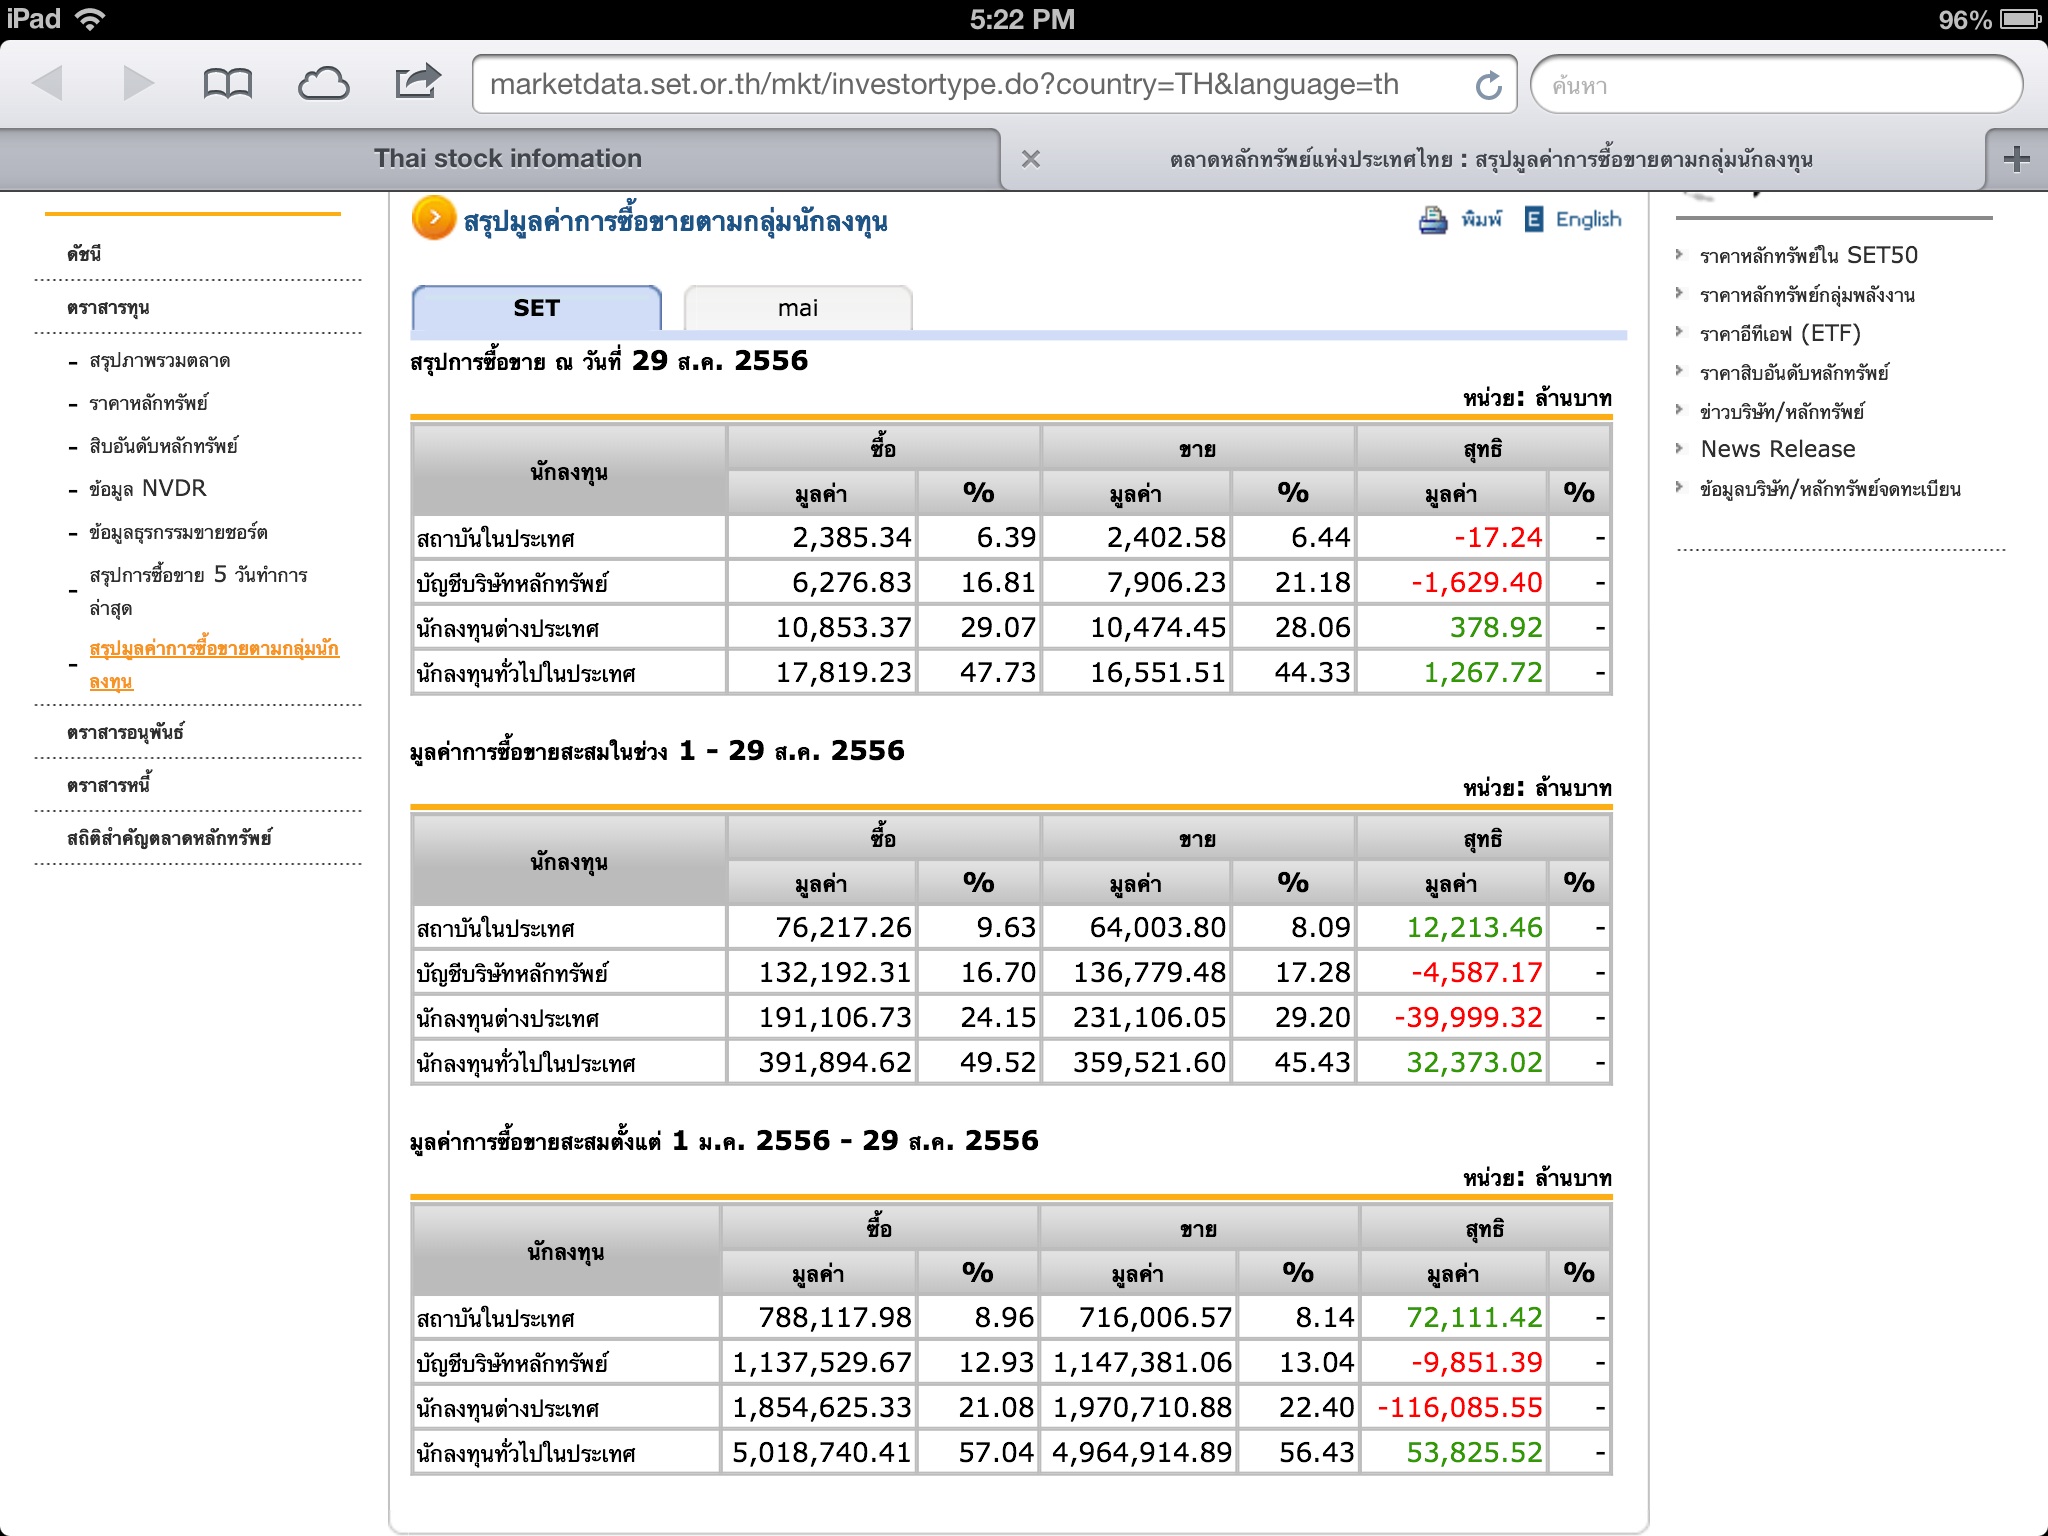Click the printer icon
Screen dimensions: 2048x1536
[1433, 220]
